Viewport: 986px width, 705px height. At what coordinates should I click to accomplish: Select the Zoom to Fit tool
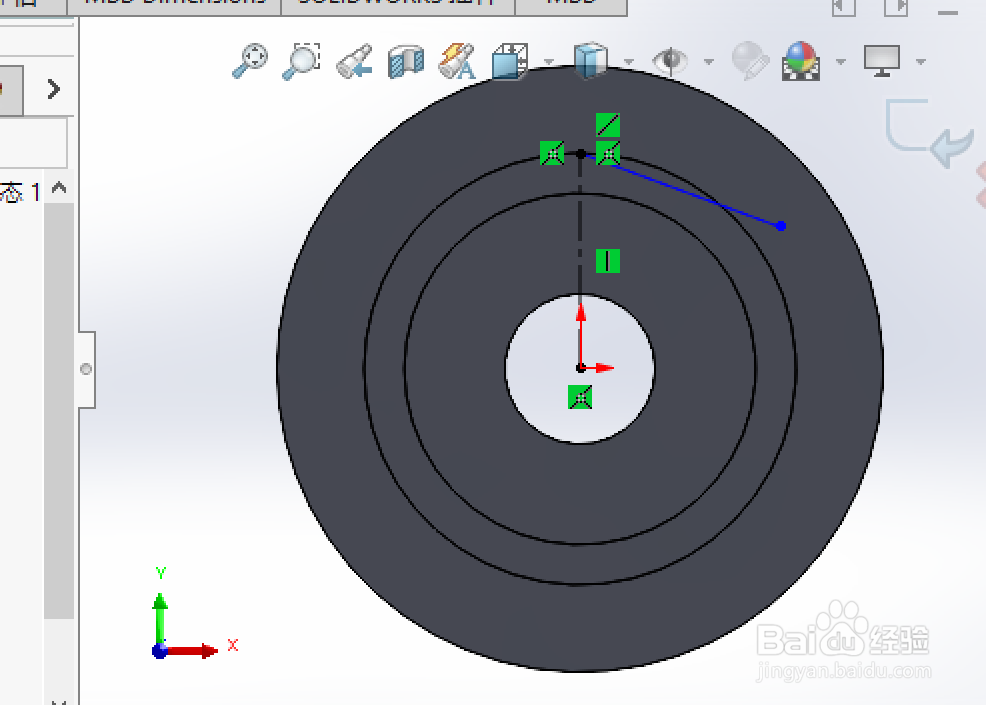pyautogui.click(x=250, y=60)
